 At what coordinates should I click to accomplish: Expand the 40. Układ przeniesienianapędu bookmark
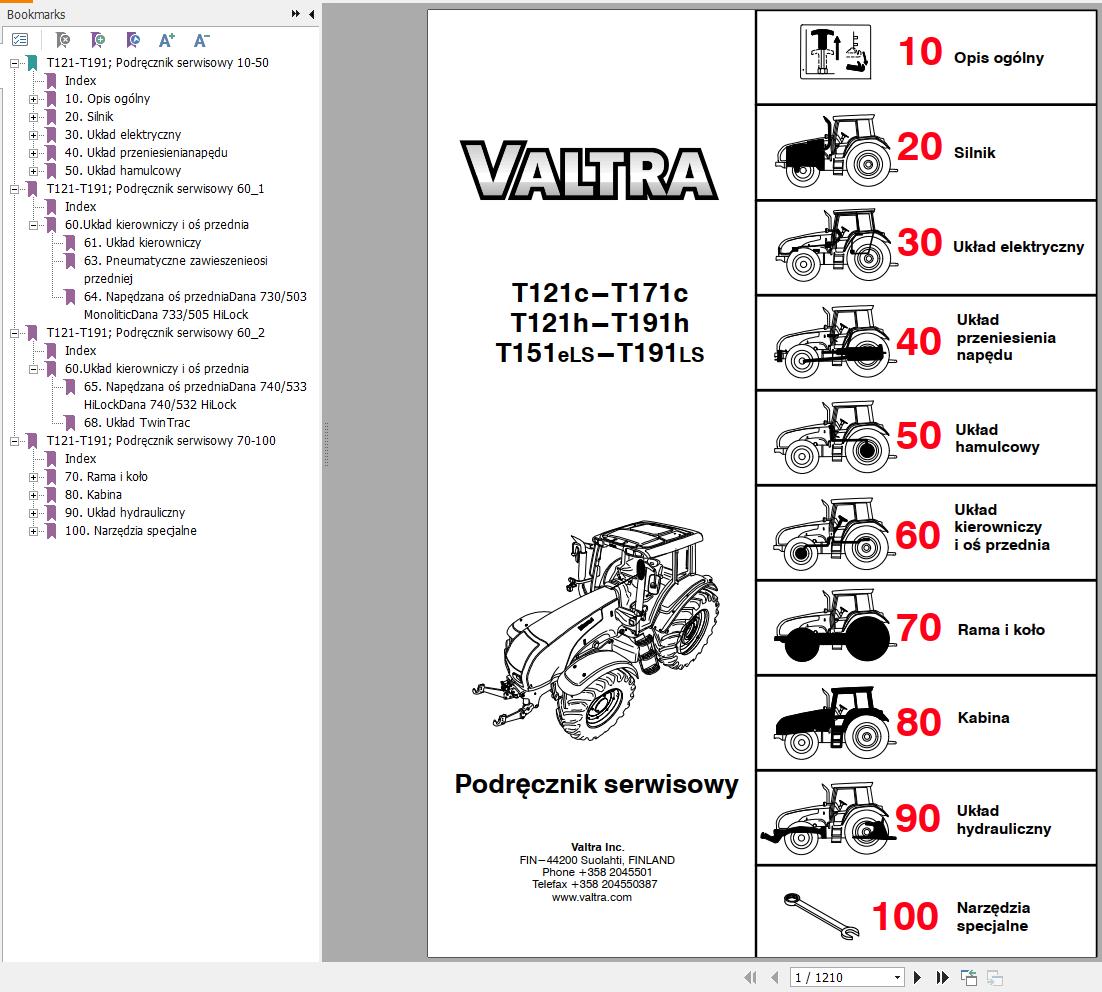point(33,153)
